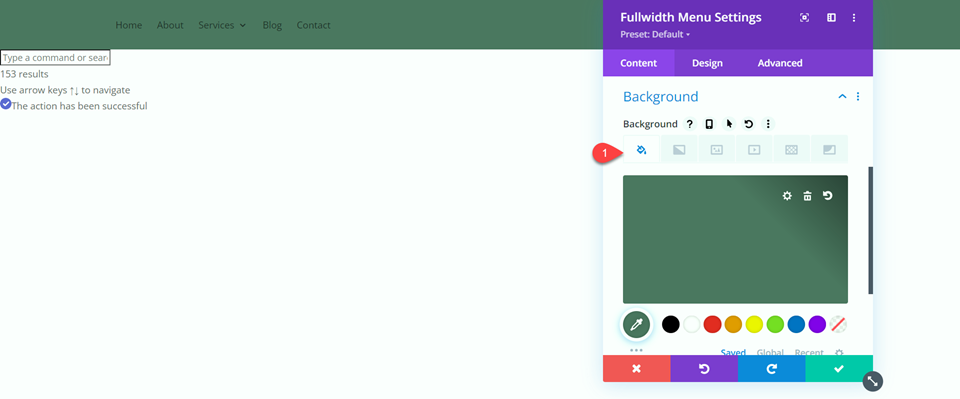Select the background mask tab

(830, 150)
